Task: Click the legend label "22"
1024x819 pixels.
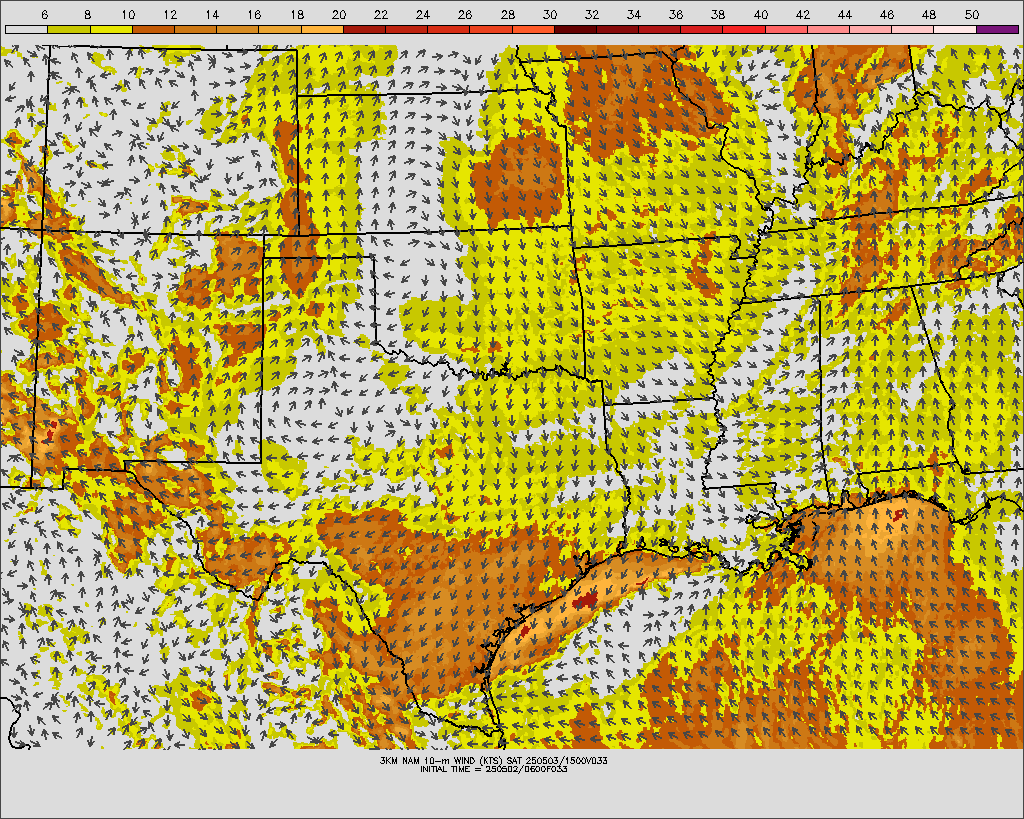Action: (x=381, y=14)
